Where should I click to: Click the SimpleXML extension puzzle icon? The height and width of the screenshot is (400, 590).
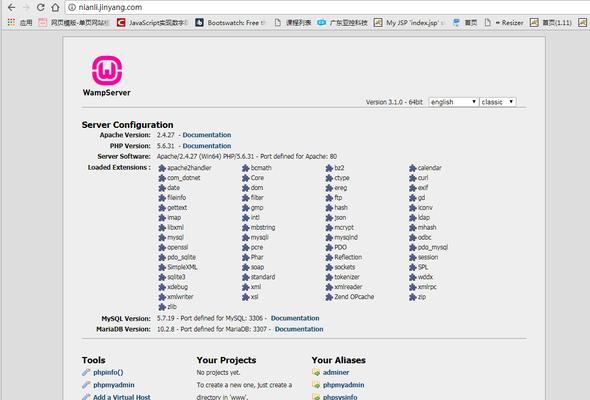[x=162, y=267]
